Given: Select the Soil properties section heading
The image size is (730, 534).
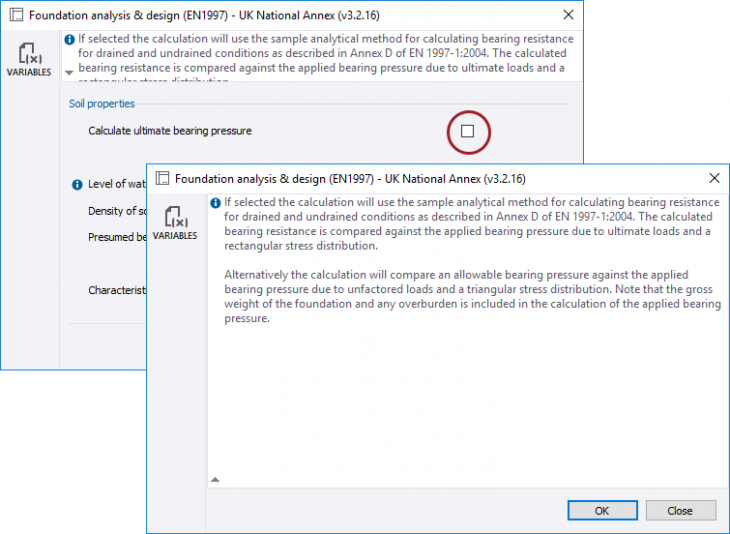Looking at the screenshot, I should 102,103.
